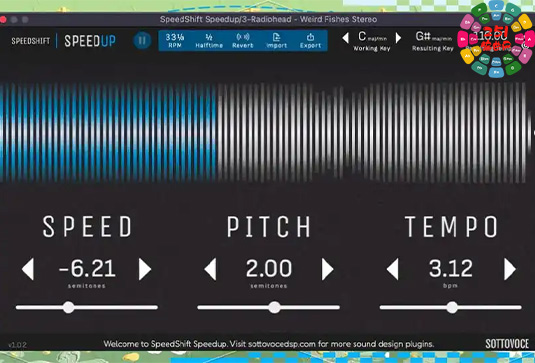The width and height of the screenshot is (535, 363).
Task: Click the version label v1.0.2
Action: 17,345
